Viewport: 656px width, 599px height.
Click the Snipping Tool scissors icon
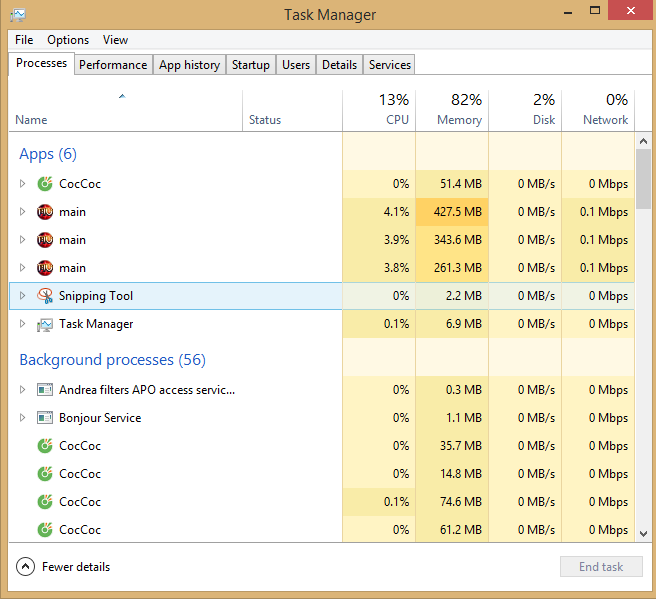(45, 296)
